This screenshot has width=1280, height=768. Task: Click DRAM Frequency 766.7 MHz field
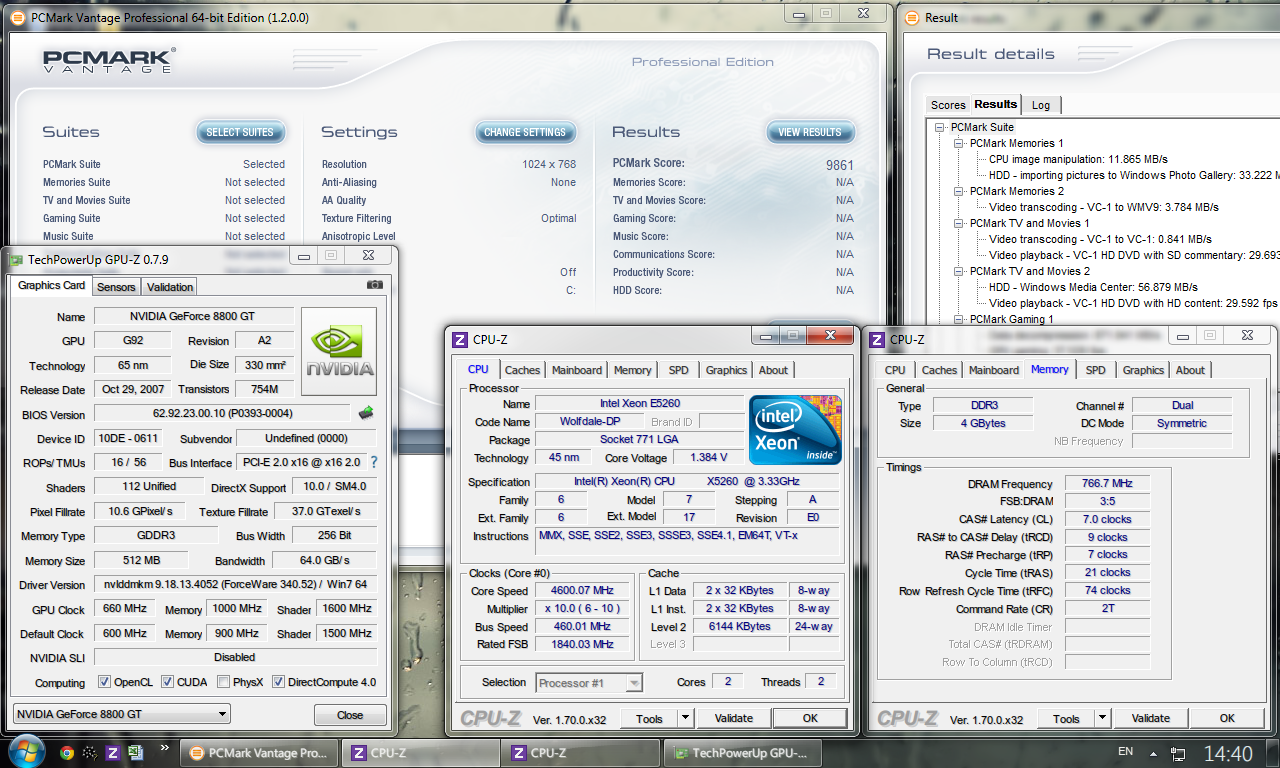[1107, 484]
